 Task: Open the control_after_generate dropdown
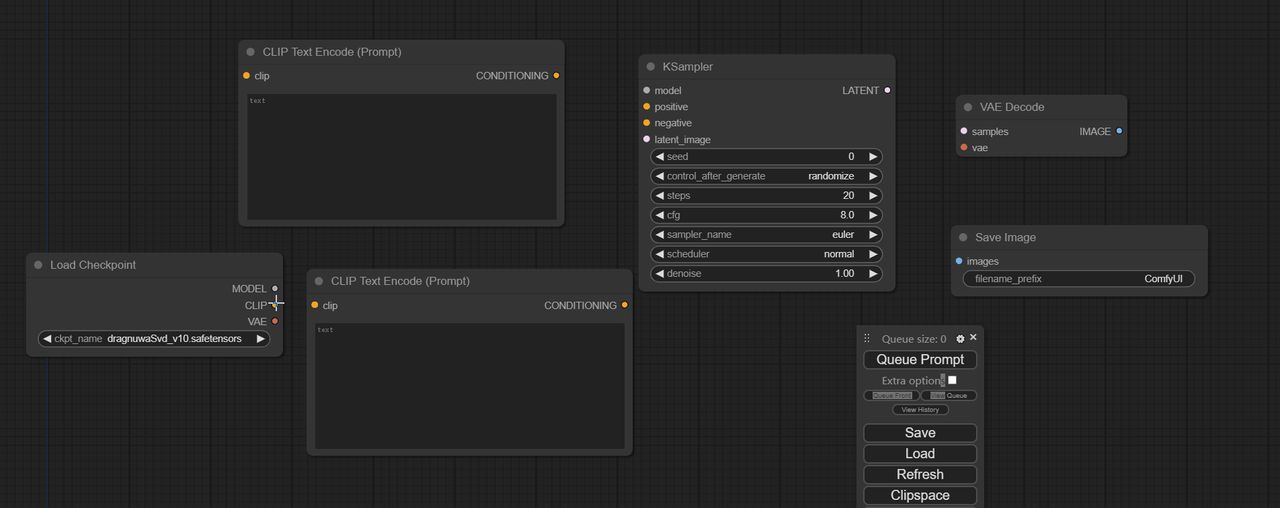tap(767, 176)
